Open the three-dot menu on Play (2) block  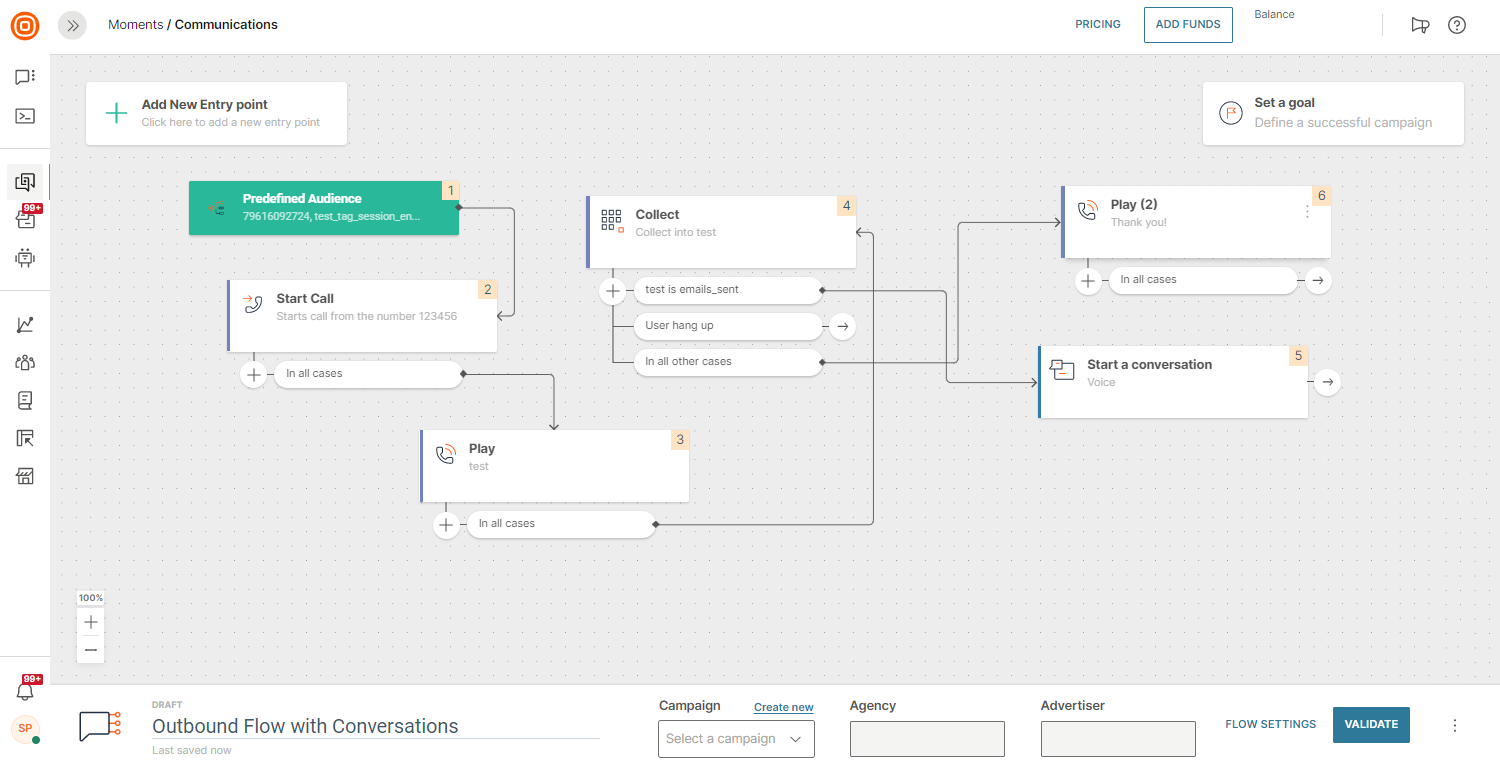pyautogui.click(x=1307, y=212)
